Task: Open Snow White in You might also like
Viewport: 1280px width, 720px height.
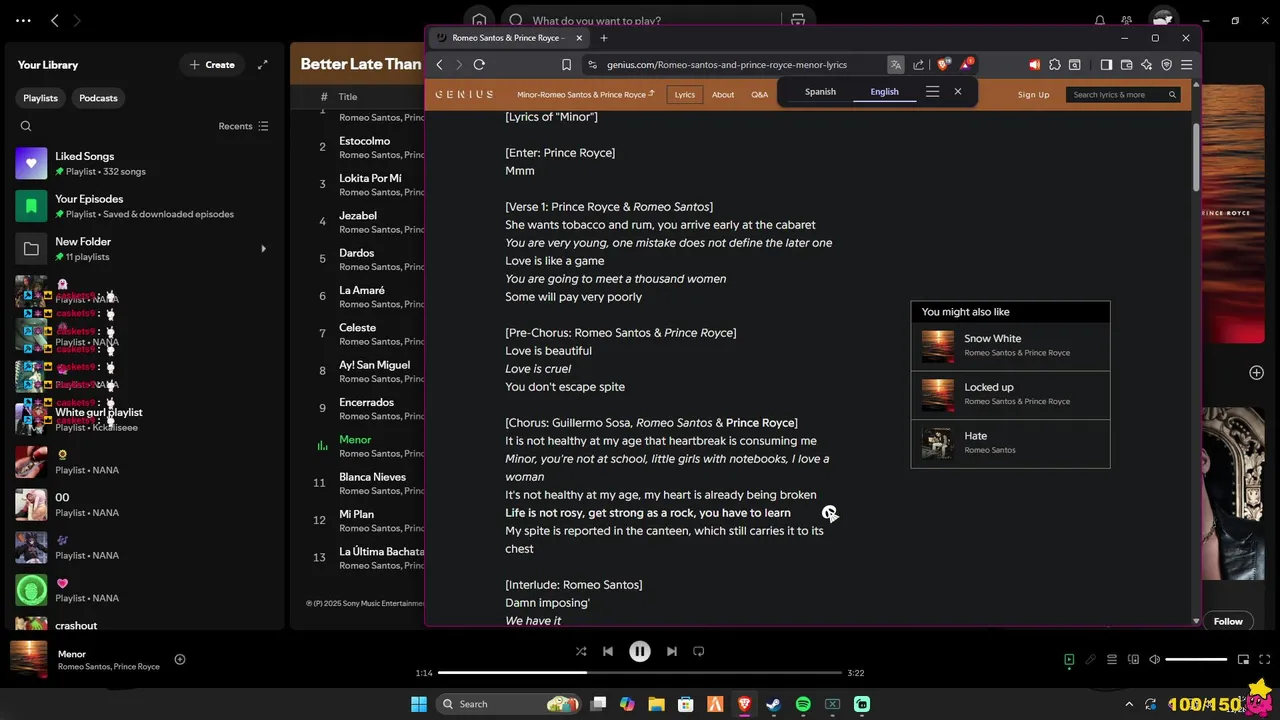Action: coord(1010,346)
